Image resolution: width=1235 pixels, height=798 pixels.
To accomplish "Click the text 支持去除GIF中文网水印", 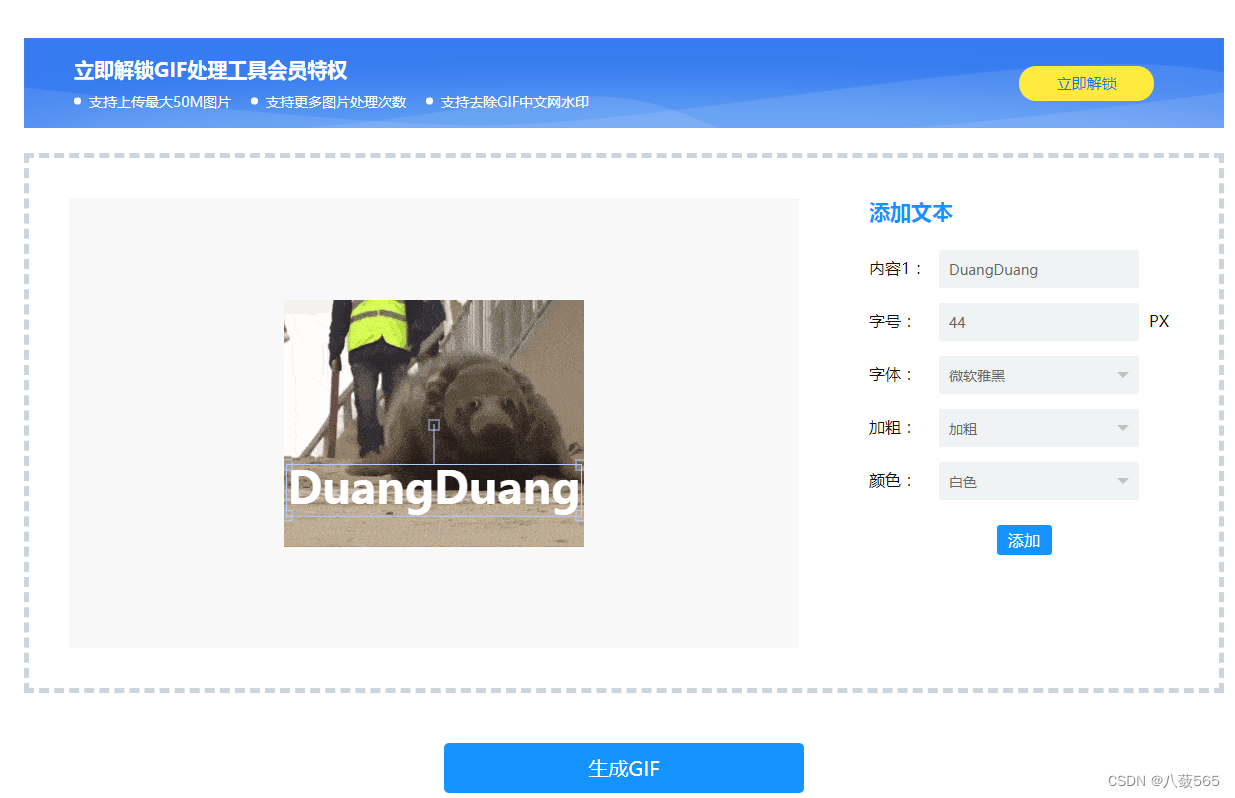I will click(515, 102).
